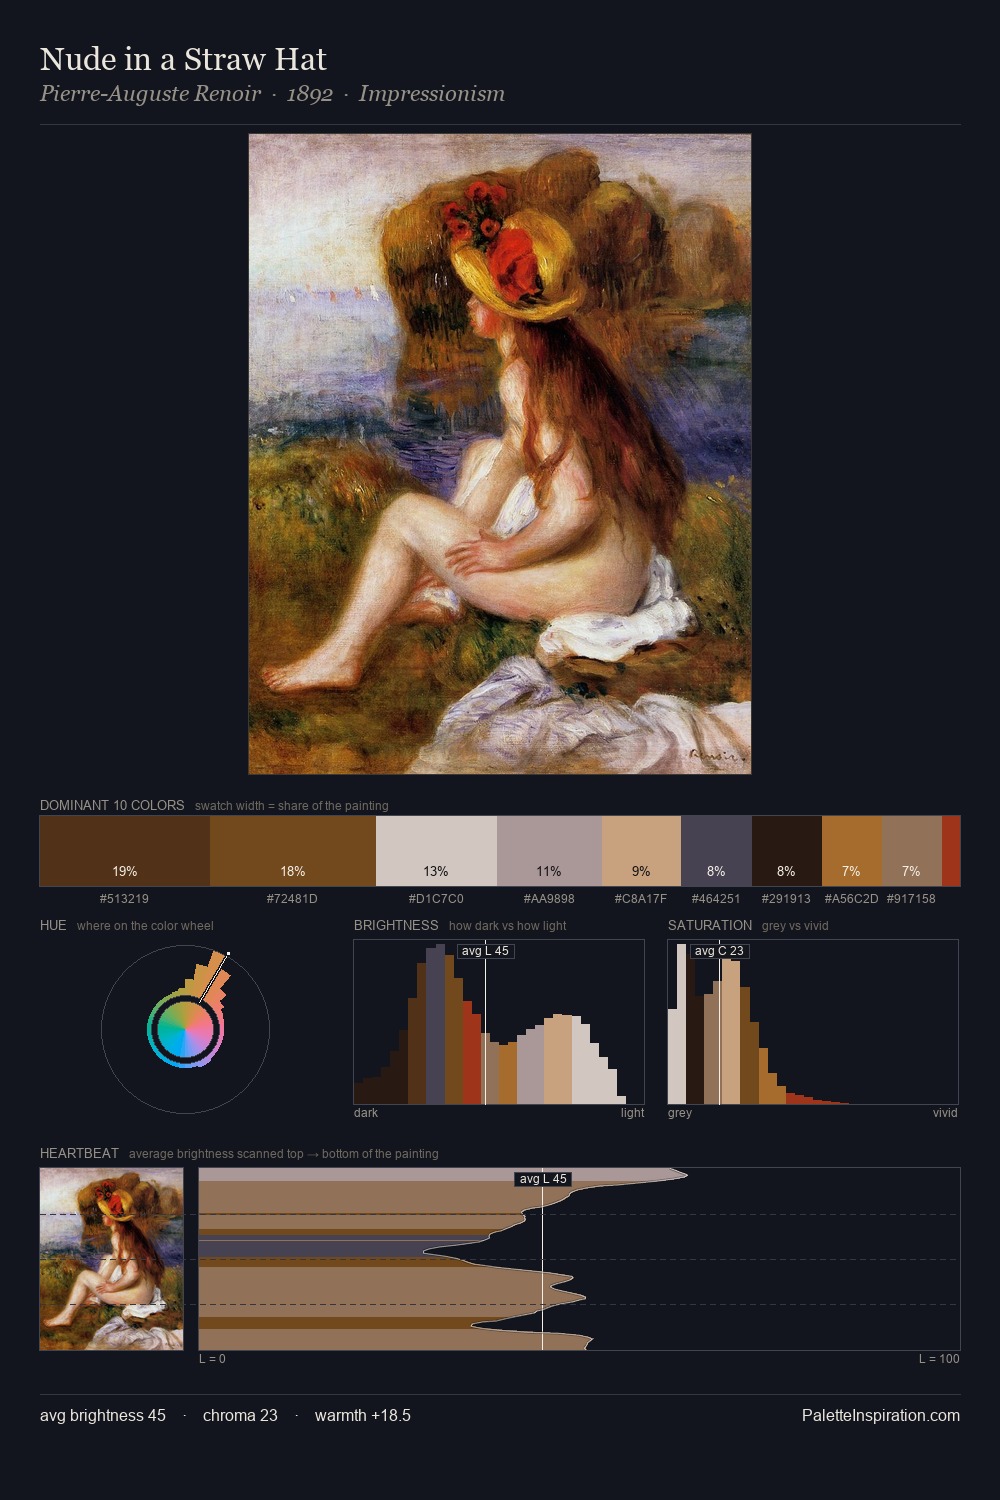
Task: Click the Impressionism style label
Action: 432,94
